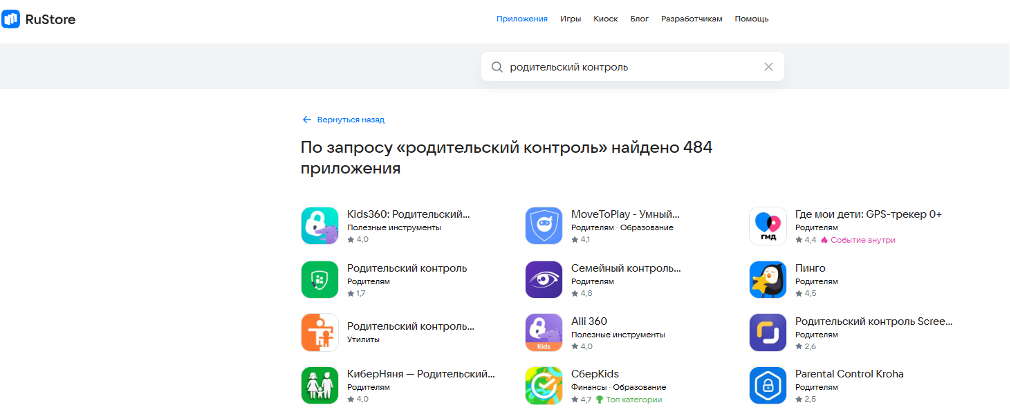Click the Утилиты category label
Image resolution: width=1010 pixels, height=412 pixels.
pos(363,339)
